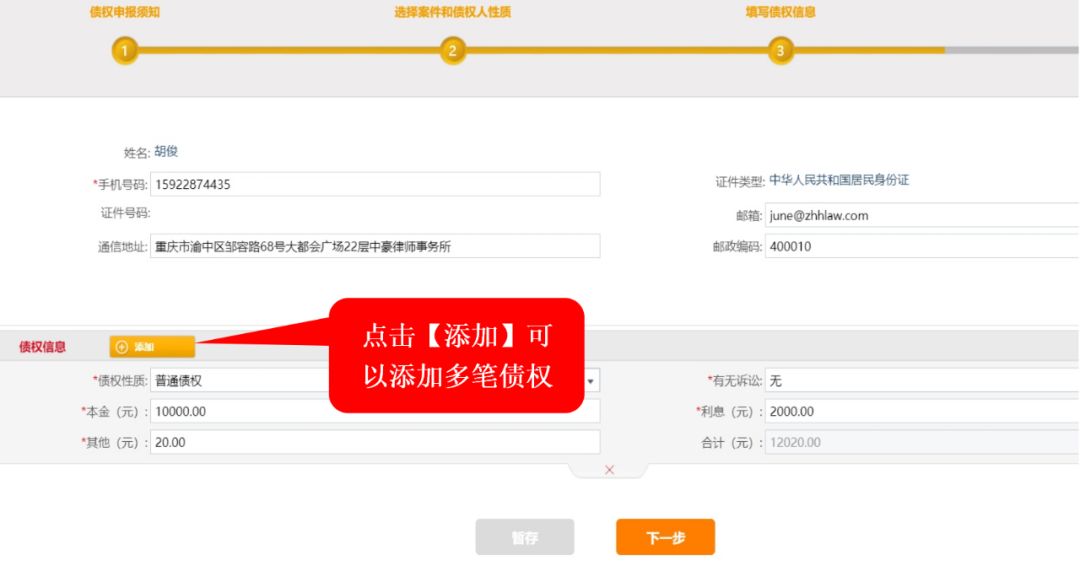1080x566 pixels.
Task: Remove claim entry with red X icon
Action: pyautogui.click(x=609, y=470)
